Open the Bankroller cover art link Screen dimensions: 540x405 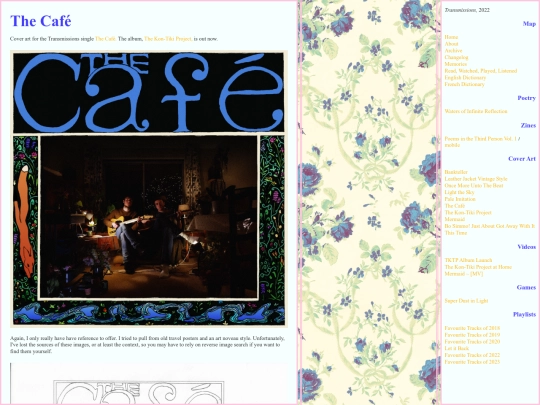pyautogui.click(x=456, y=172)
